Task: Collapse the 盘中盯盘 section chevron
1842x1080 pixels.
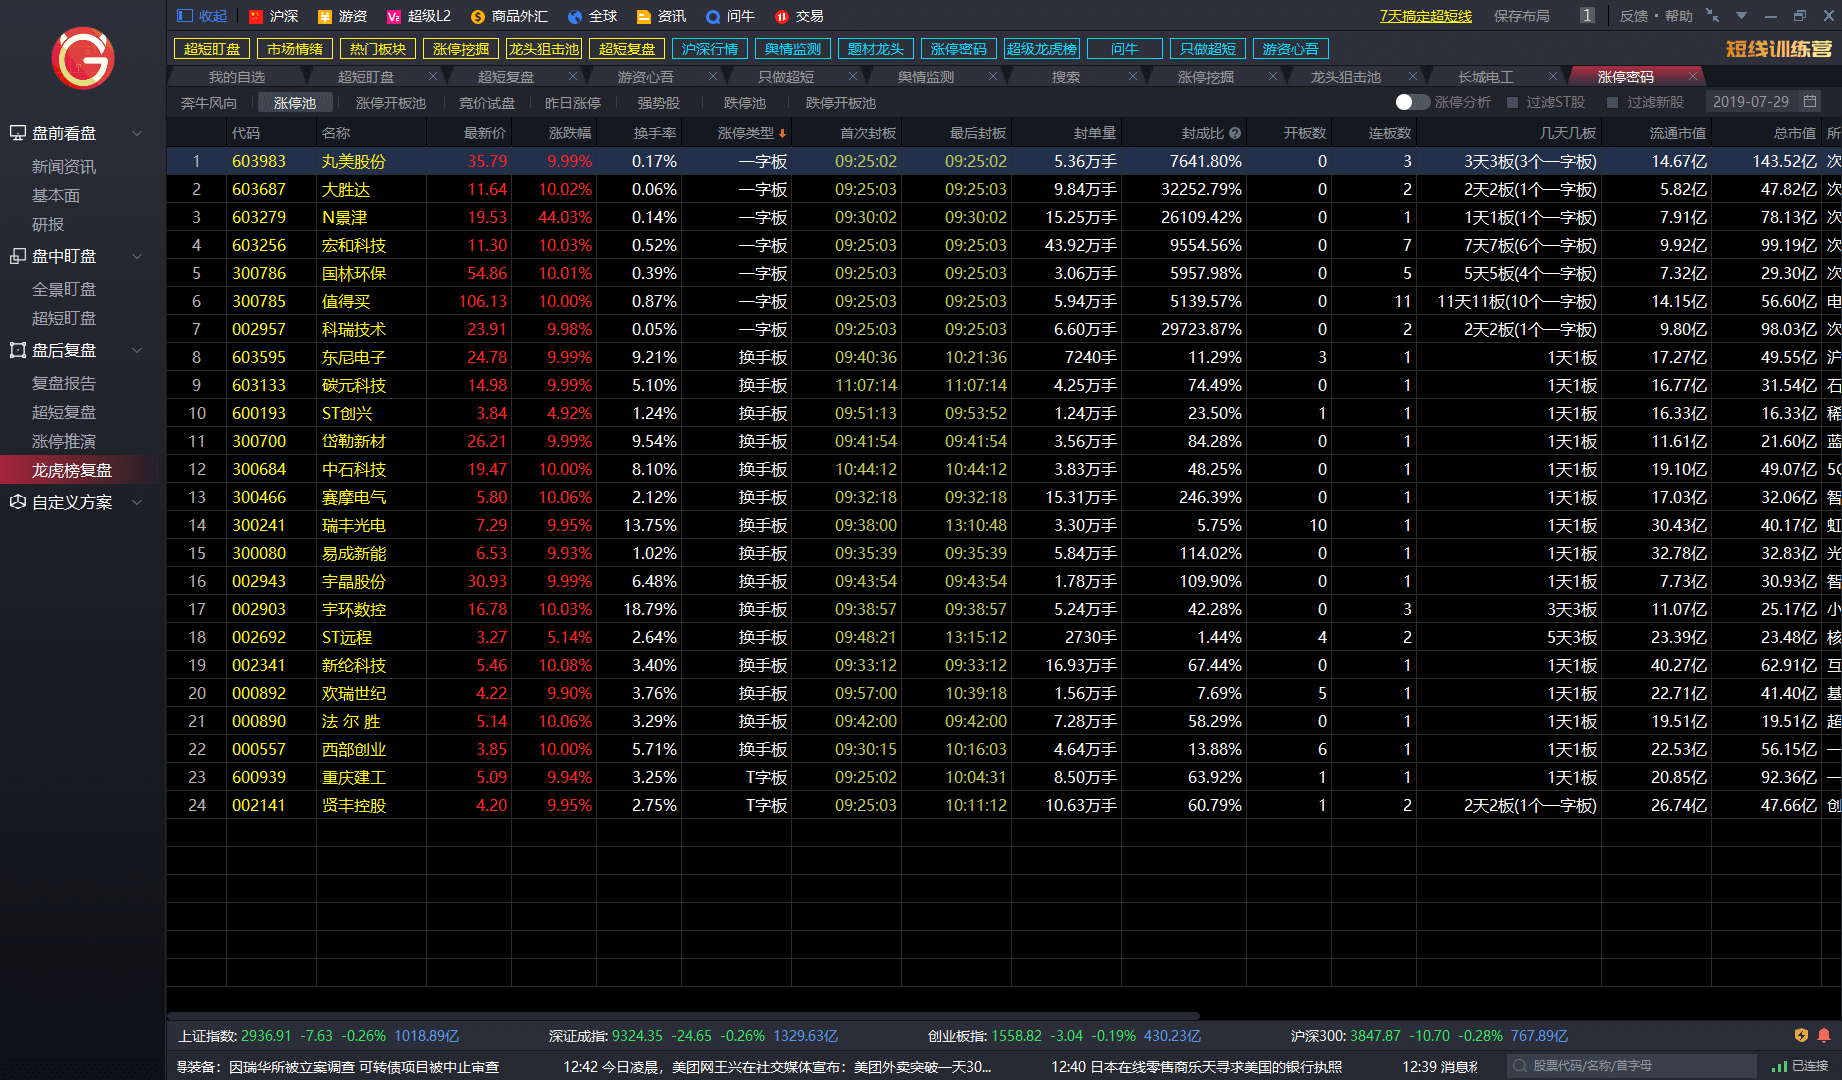Action: point(137,256)
